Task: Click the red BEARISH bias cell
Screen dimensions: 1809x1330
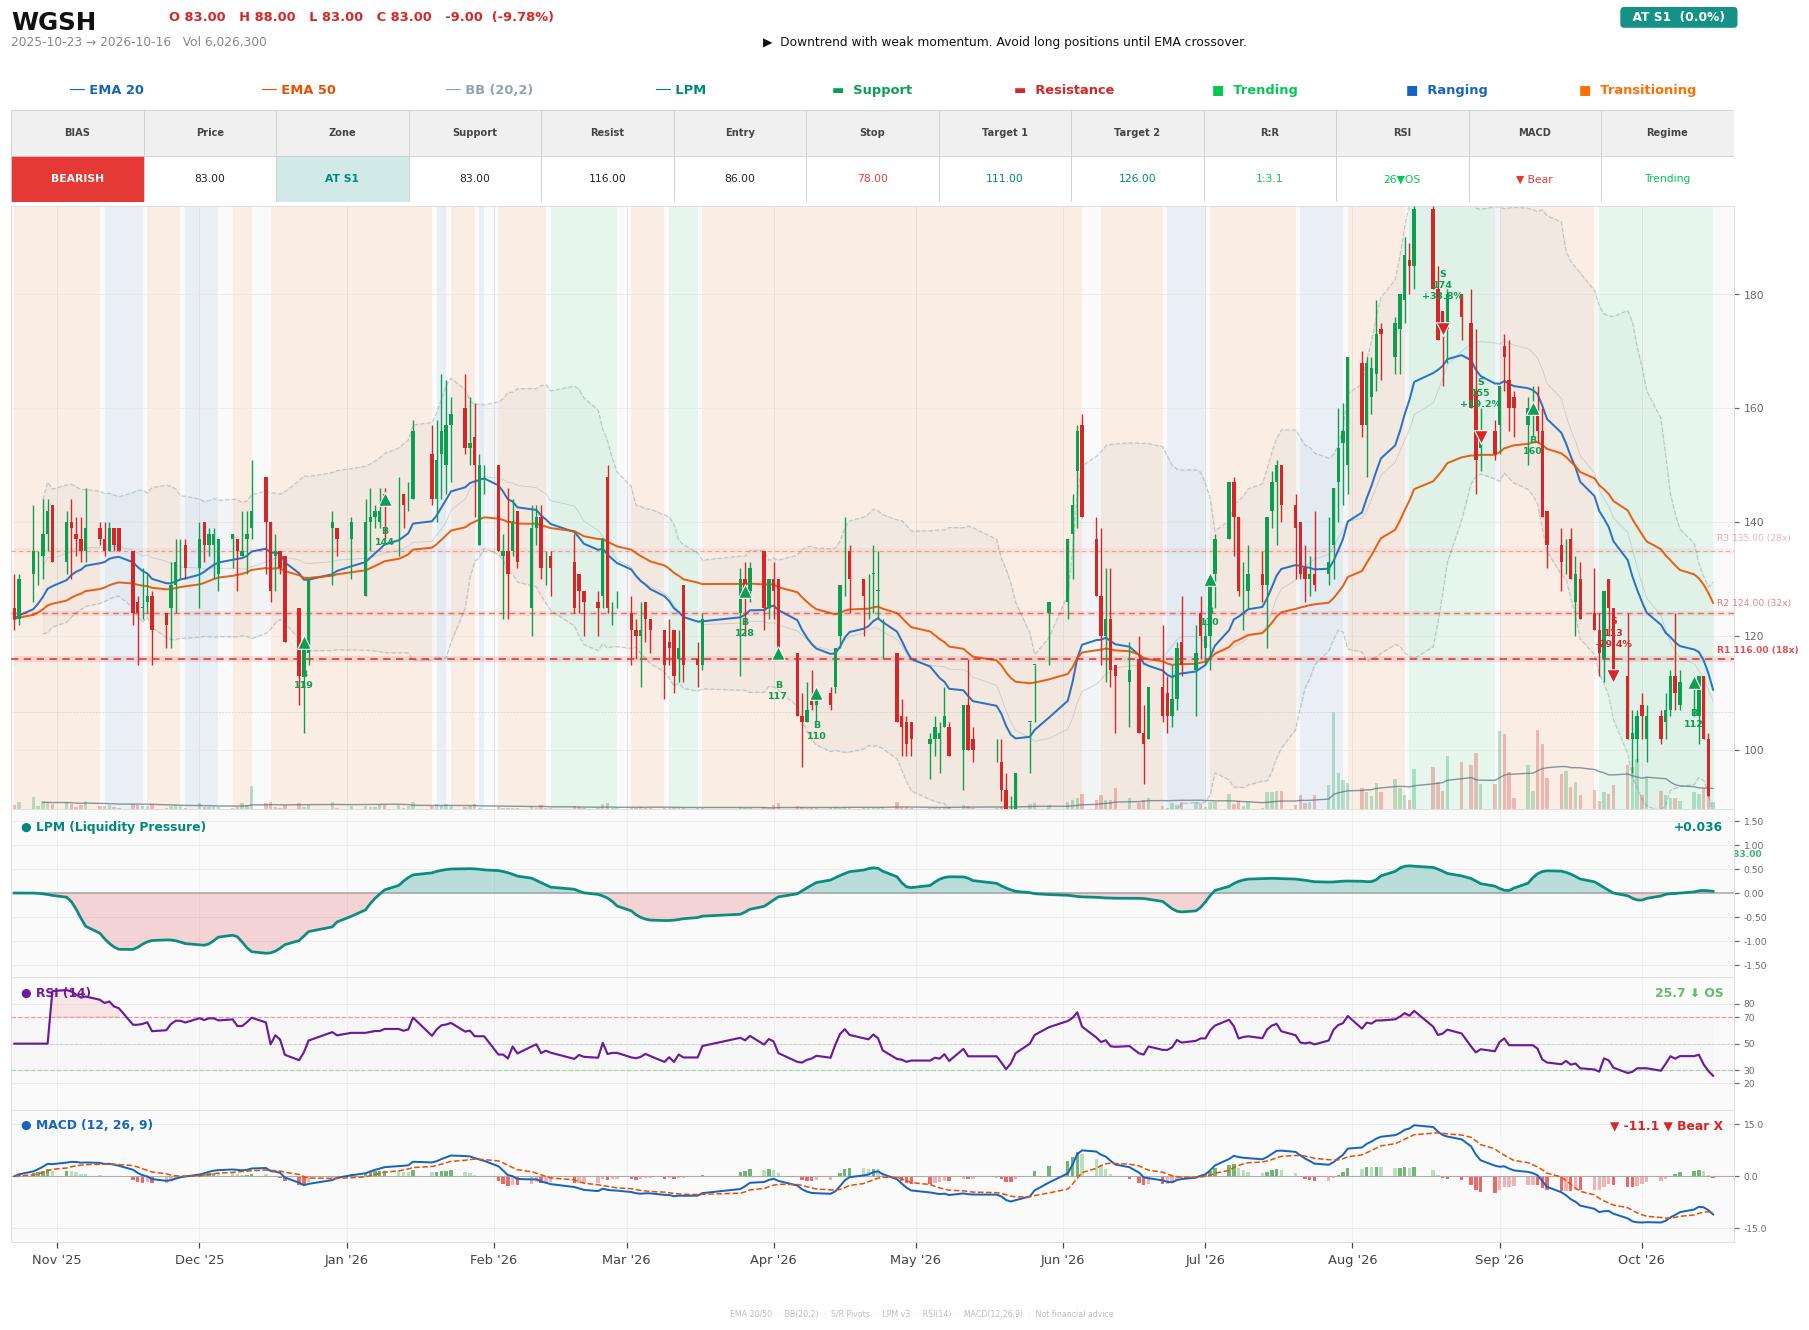Action: click(78, 179)
